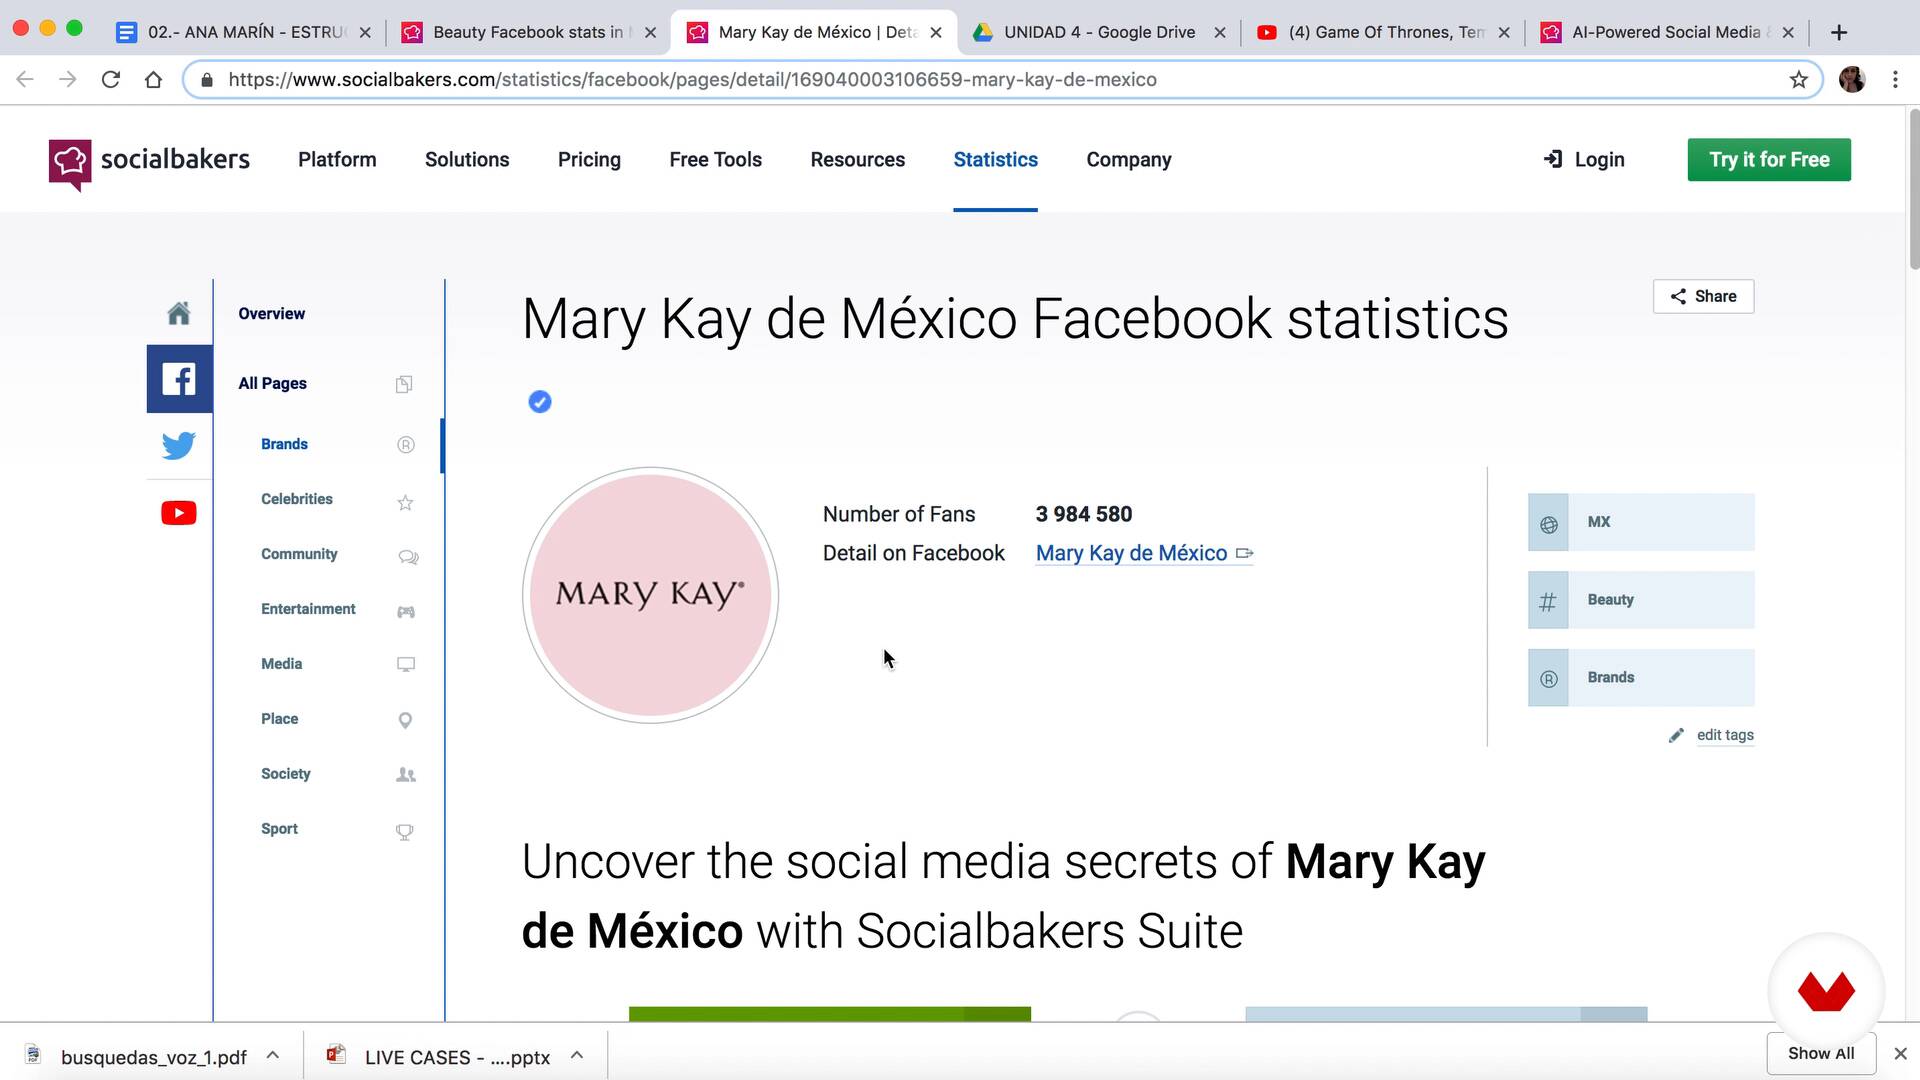Open the Company menu
The height and width of the screenshot is (1080, 1920).
pyautogui.click(x=1128, y=160)
